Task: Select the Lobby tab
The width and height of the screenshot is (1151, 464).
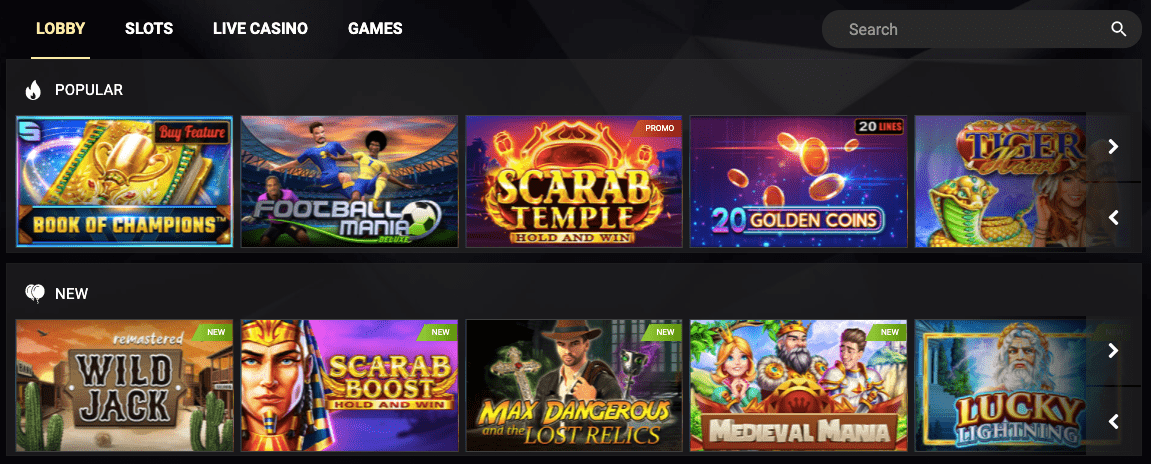Action: tap(60, 29)
